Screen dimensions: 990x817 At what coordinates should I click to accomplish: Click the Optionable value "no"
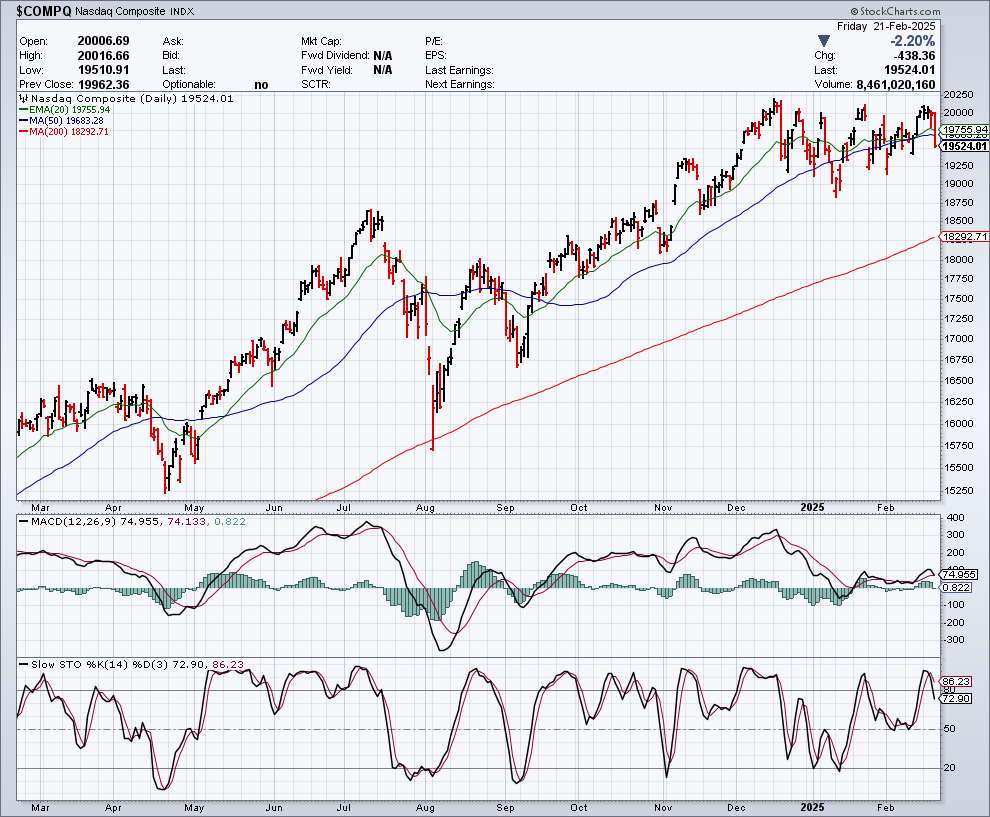tap(261, 85)
